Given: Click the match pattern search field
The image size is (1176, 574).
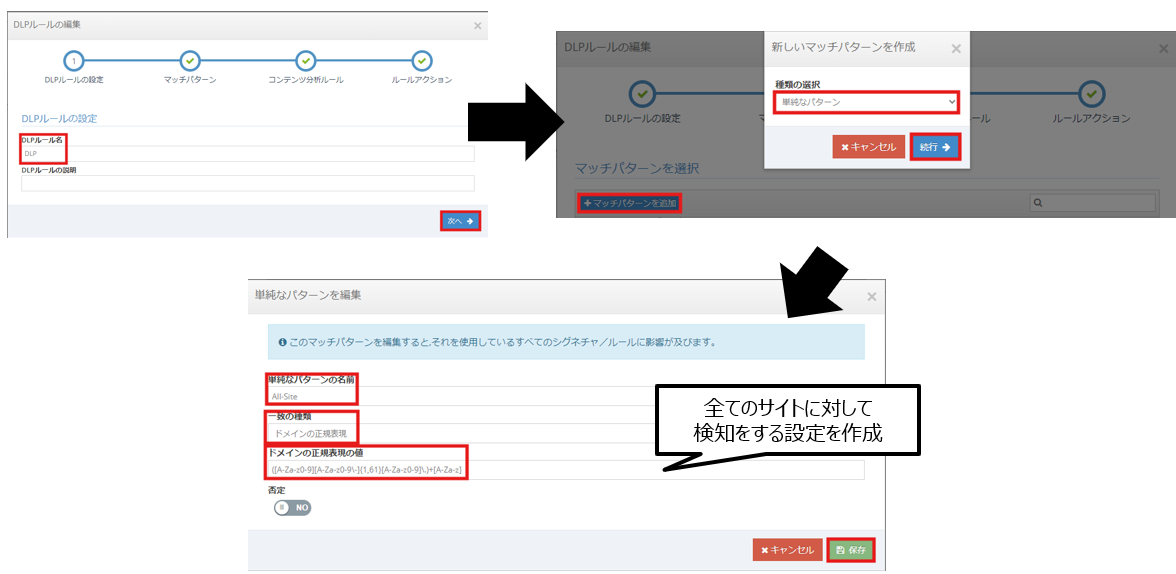Looking at the screenshot, I should [x=1092, y=203].
